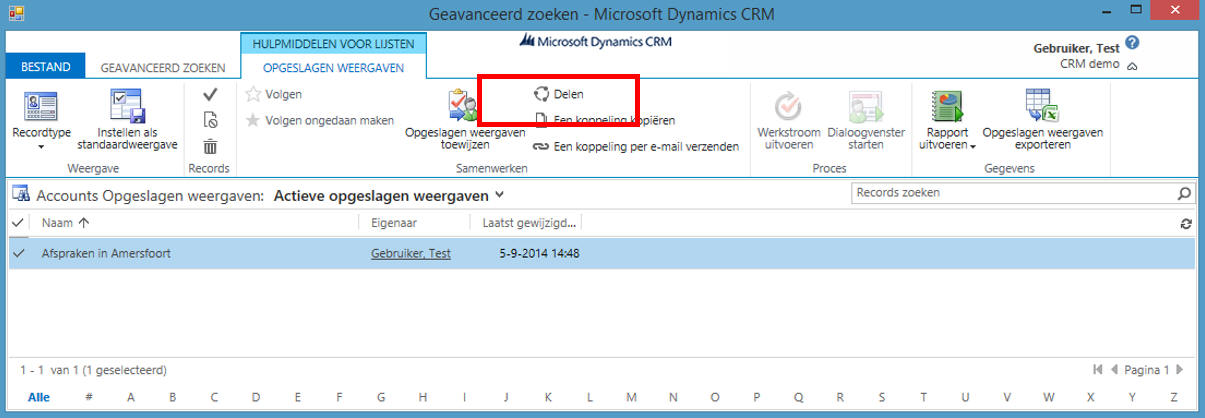Viewport: 1205px width, 418px height.
Task: Click Volgen ongedaan maken star button
Action: [x=320, y=120]
